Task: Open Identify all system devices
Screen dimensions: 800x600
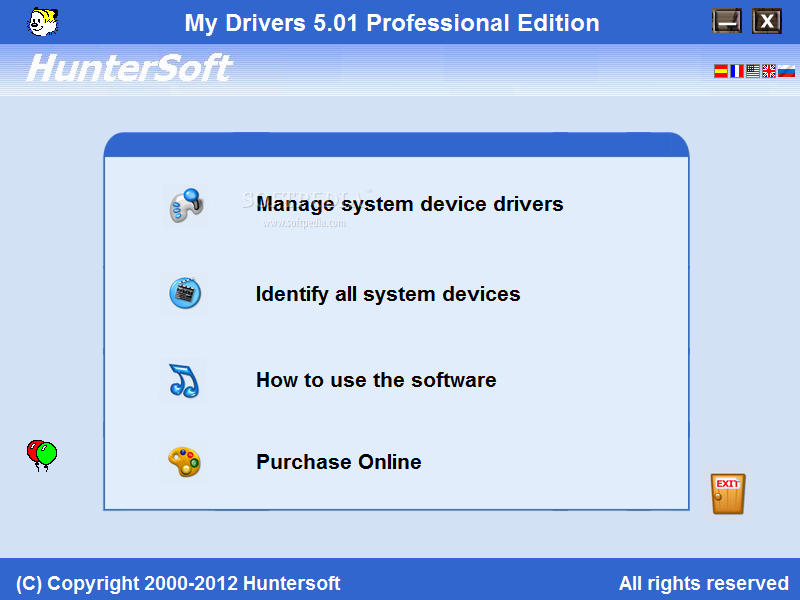Action: 388,294
